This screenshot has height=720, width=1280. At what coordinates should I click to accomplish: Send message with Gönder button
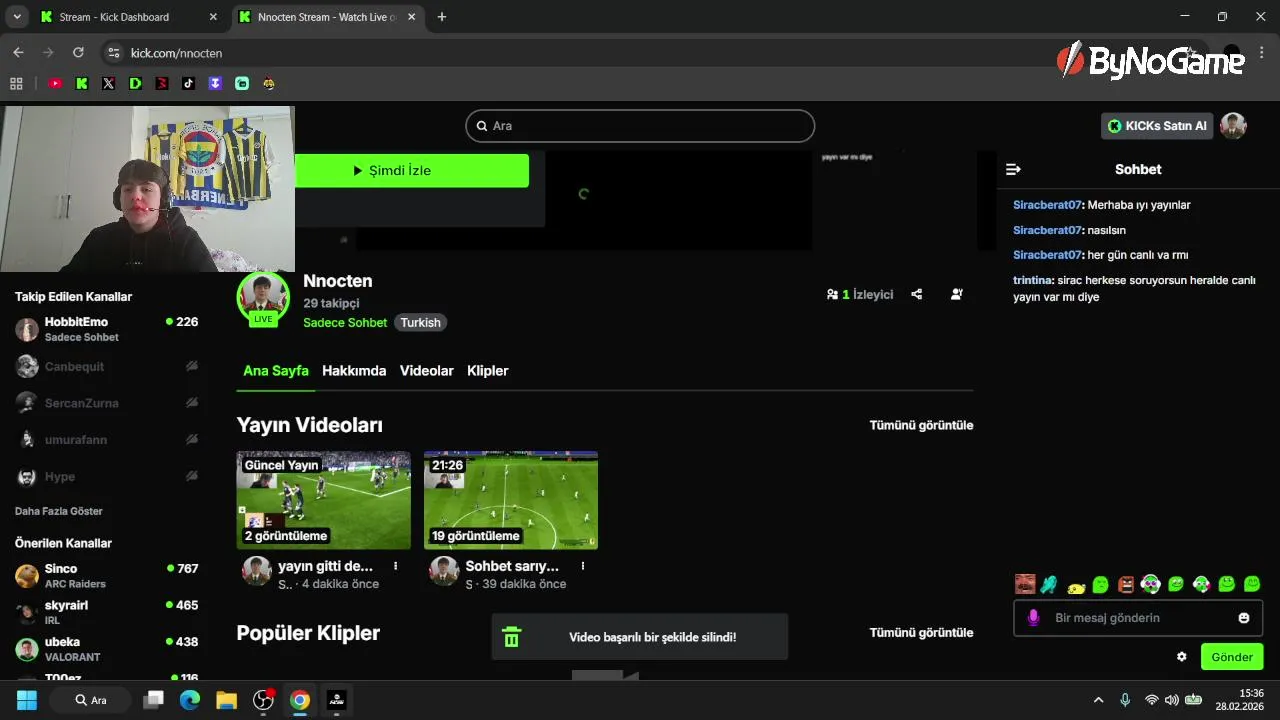coord(1232,657)
